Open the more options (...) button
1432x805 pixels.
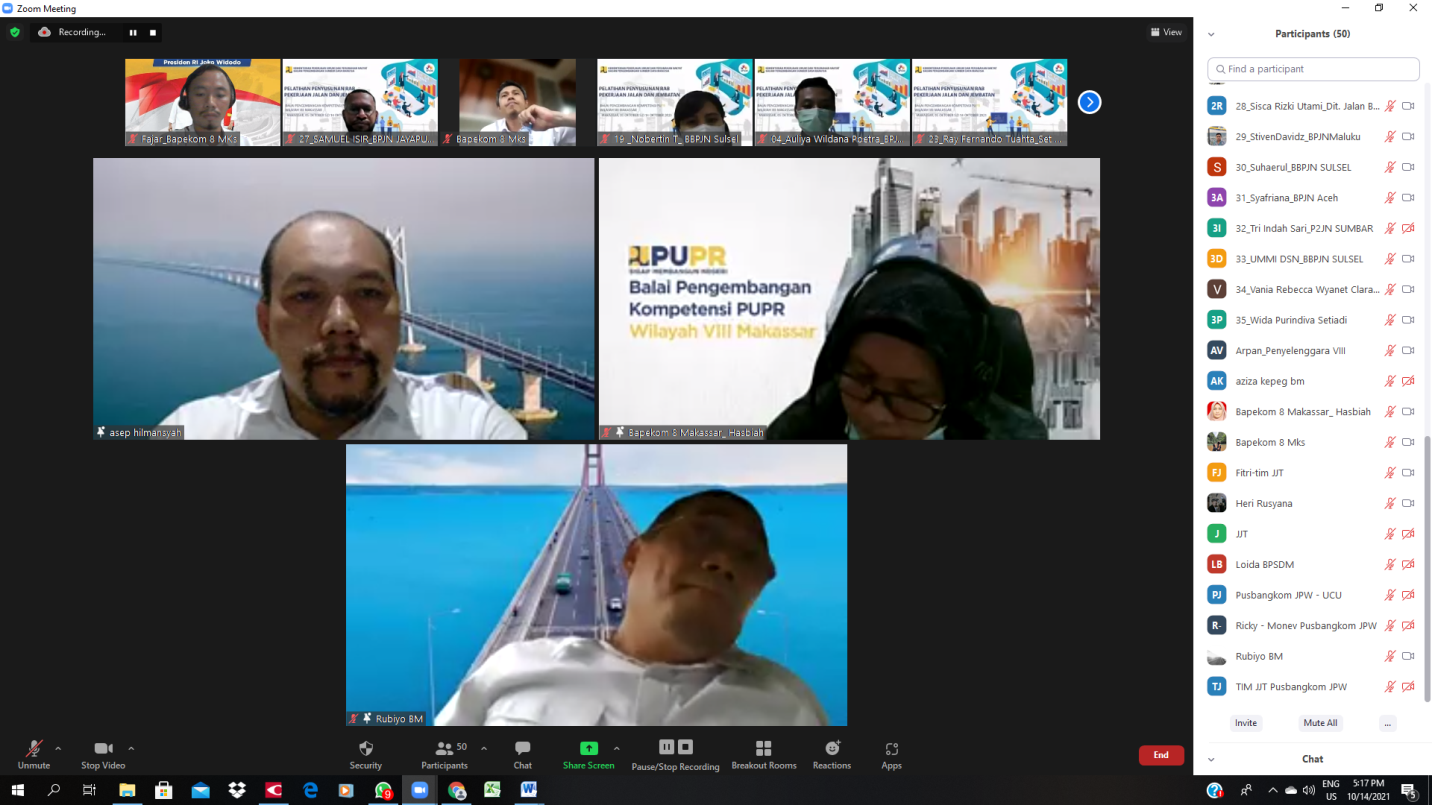(1387, 722)
